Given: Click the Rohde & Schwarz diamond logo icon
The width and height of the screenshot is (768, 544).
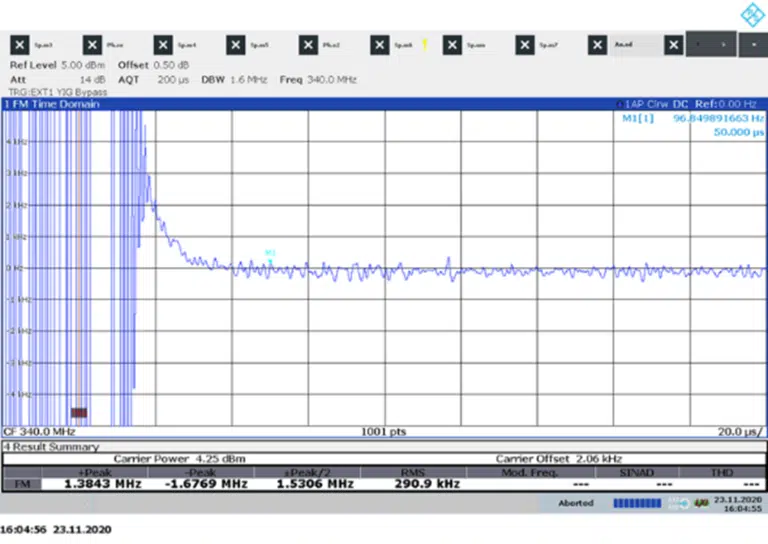Looking at the screenshot, I should pos(751,14).
